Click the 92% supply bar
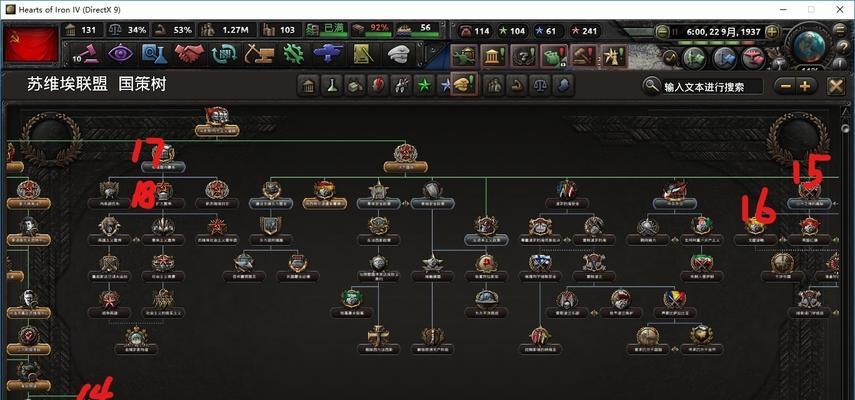Image resolution: width=855 pixels, height=400 pixels. [372, 31]
